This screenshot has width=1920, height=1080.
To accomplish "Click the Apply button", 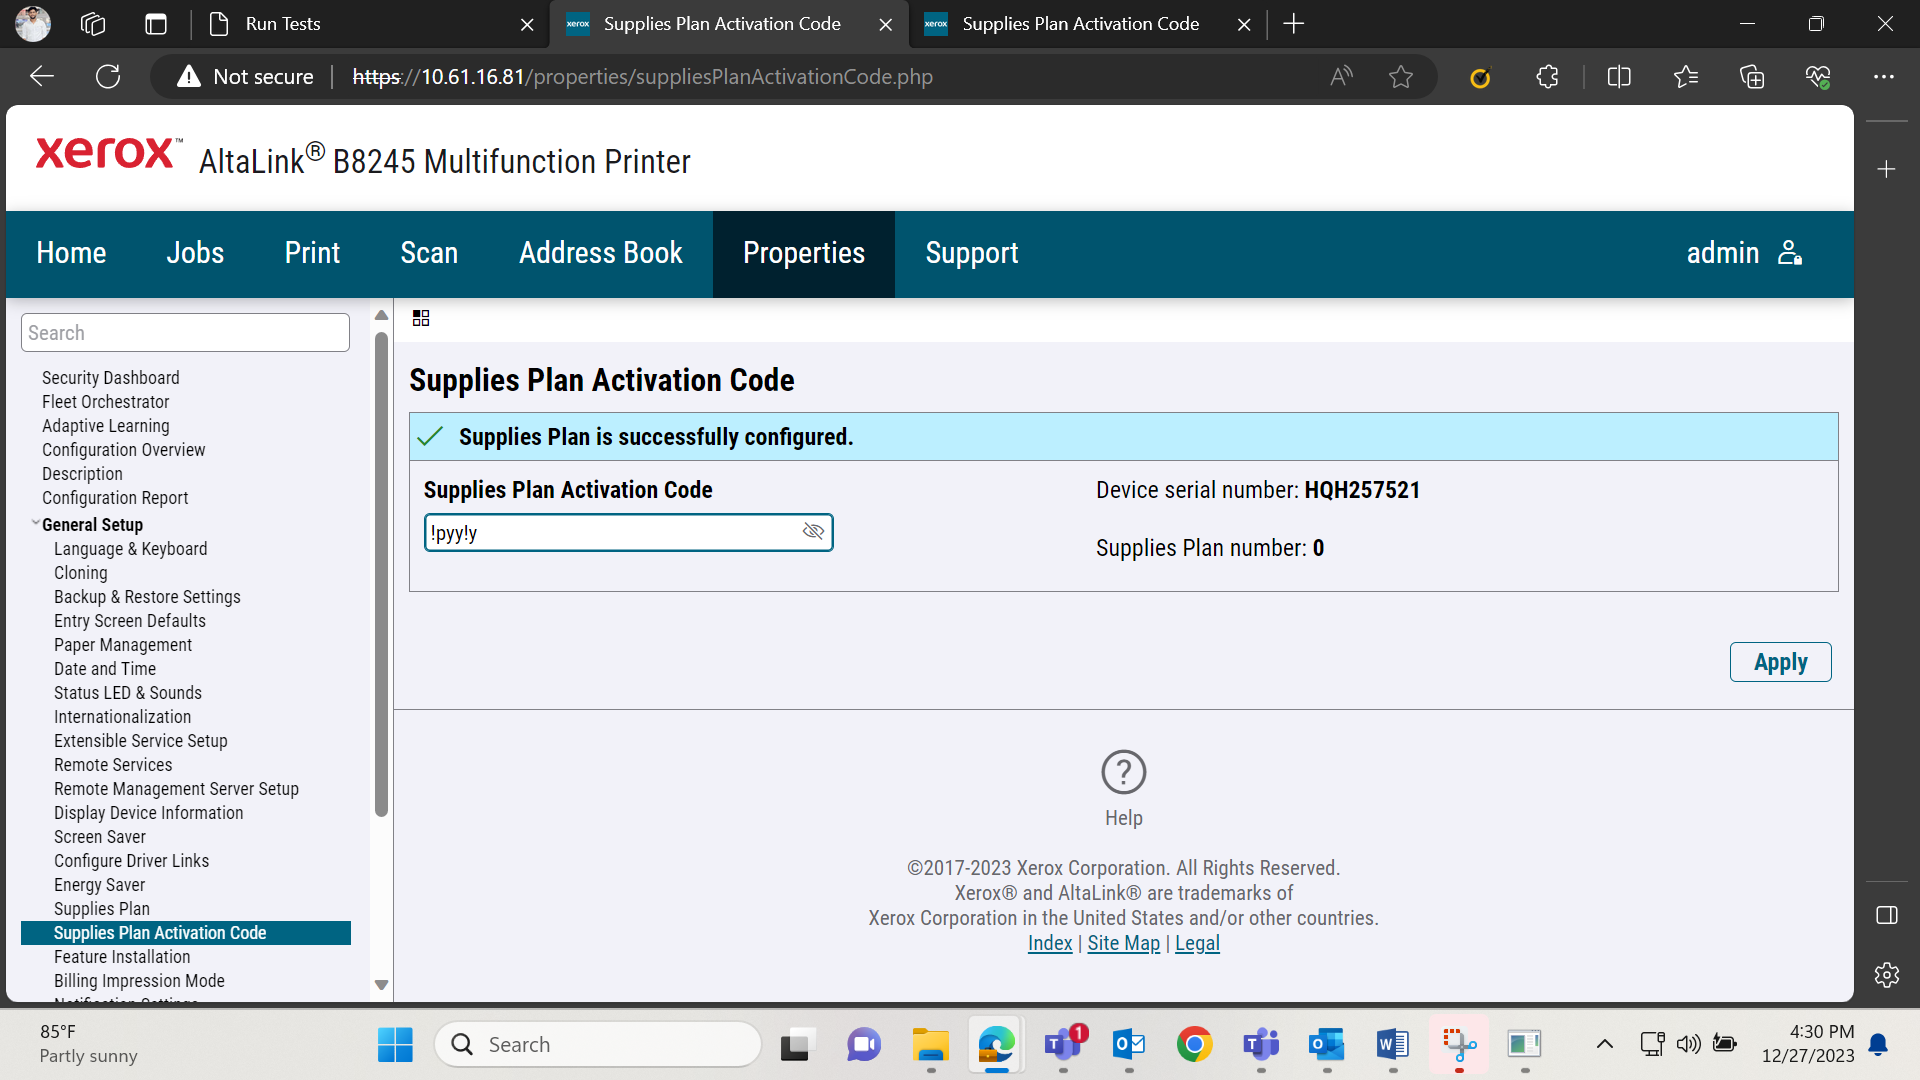I will pyautogui.click(x=1780, y=662).
